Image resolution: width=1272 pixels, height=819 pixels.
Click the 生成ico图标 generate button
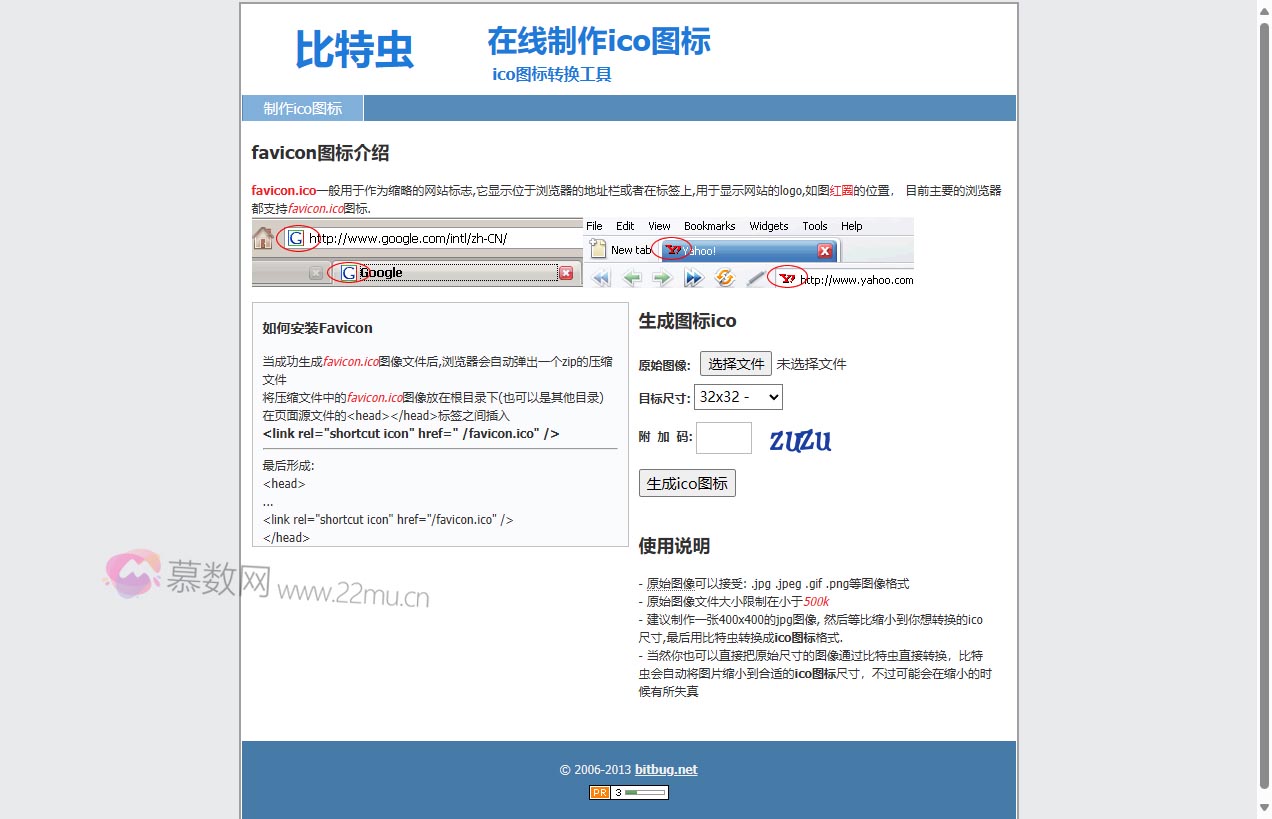(687, 482)
